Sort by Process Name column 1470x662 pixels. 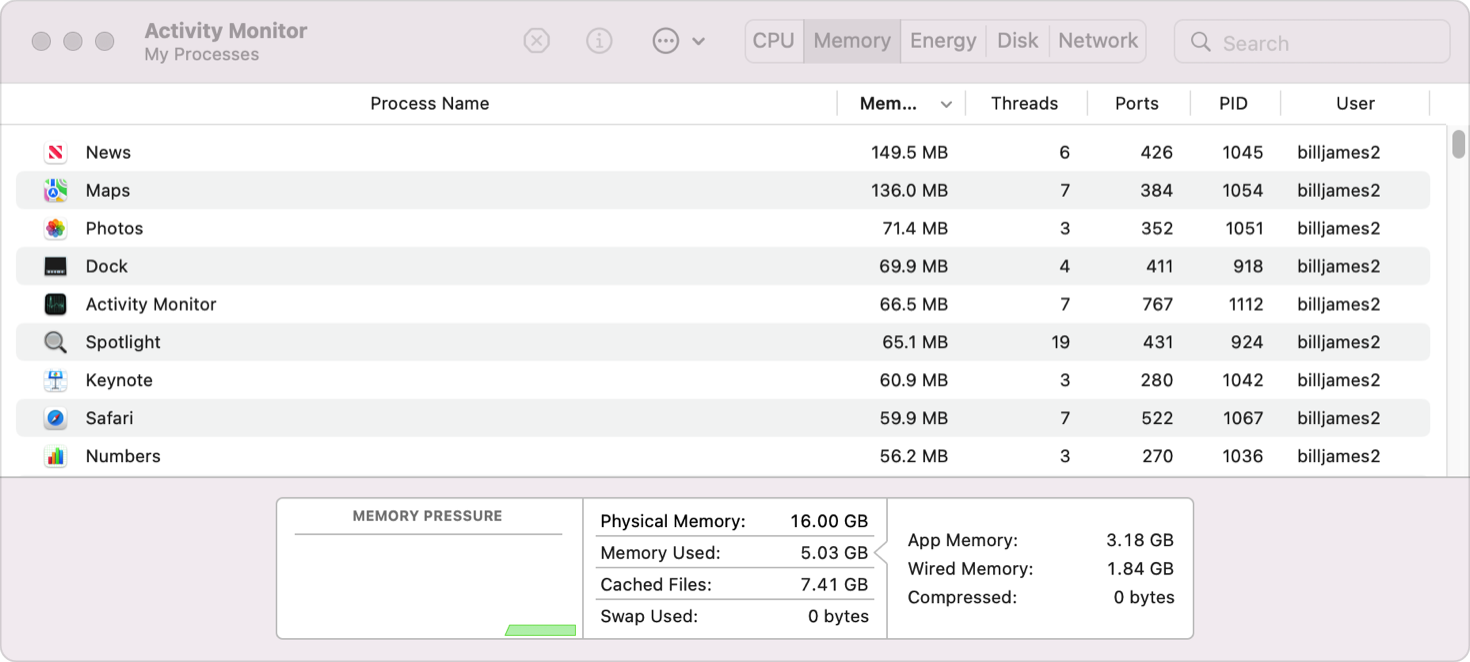(x=430, y=103)
